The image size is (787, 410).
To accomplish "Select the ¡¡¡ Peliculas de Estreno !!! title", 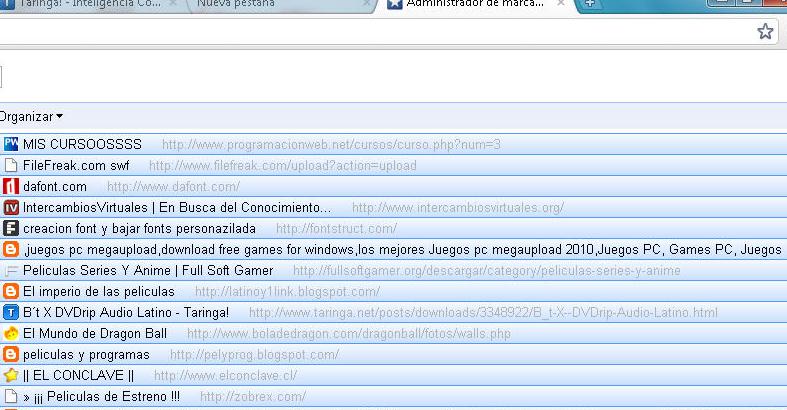I will tap(101, 397).
